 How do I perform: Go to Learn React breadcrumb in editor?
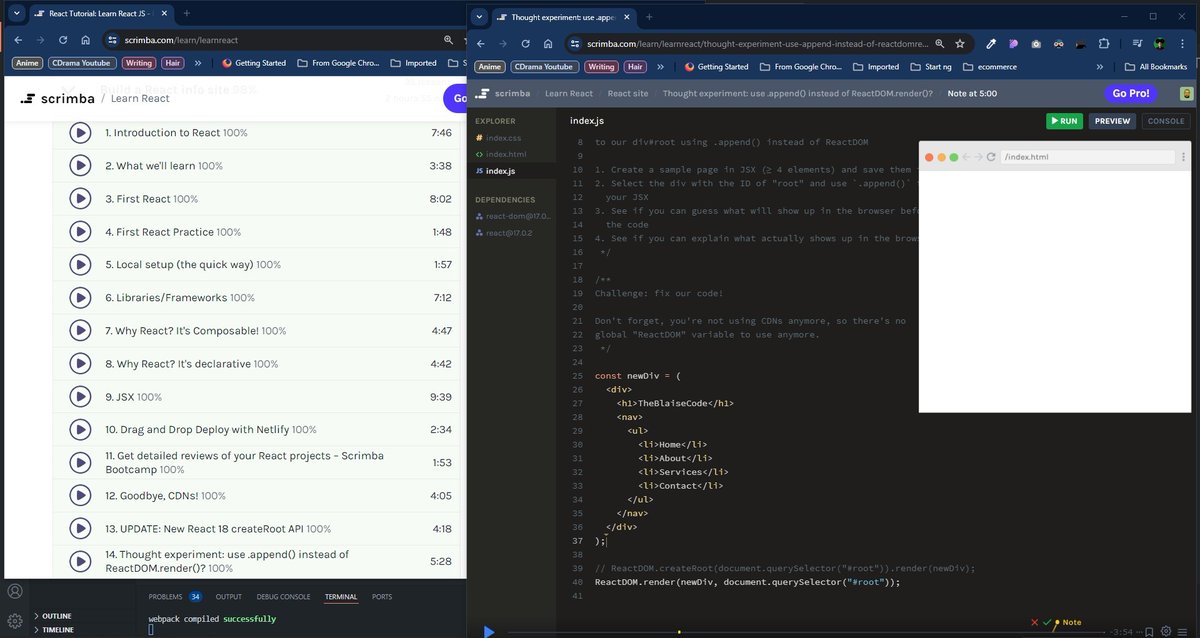(568, 93)
